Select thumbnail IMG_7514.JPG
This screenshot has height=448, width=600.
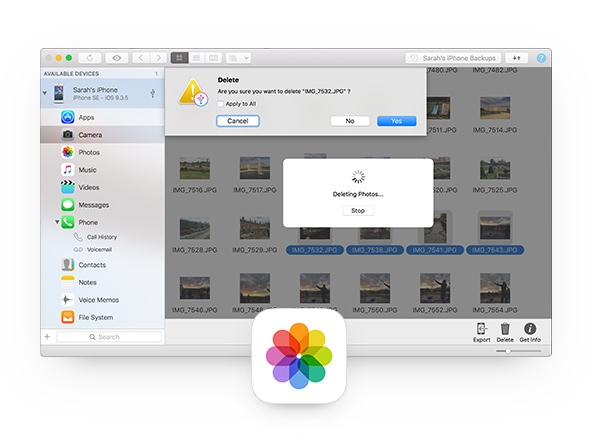[495, 108]
